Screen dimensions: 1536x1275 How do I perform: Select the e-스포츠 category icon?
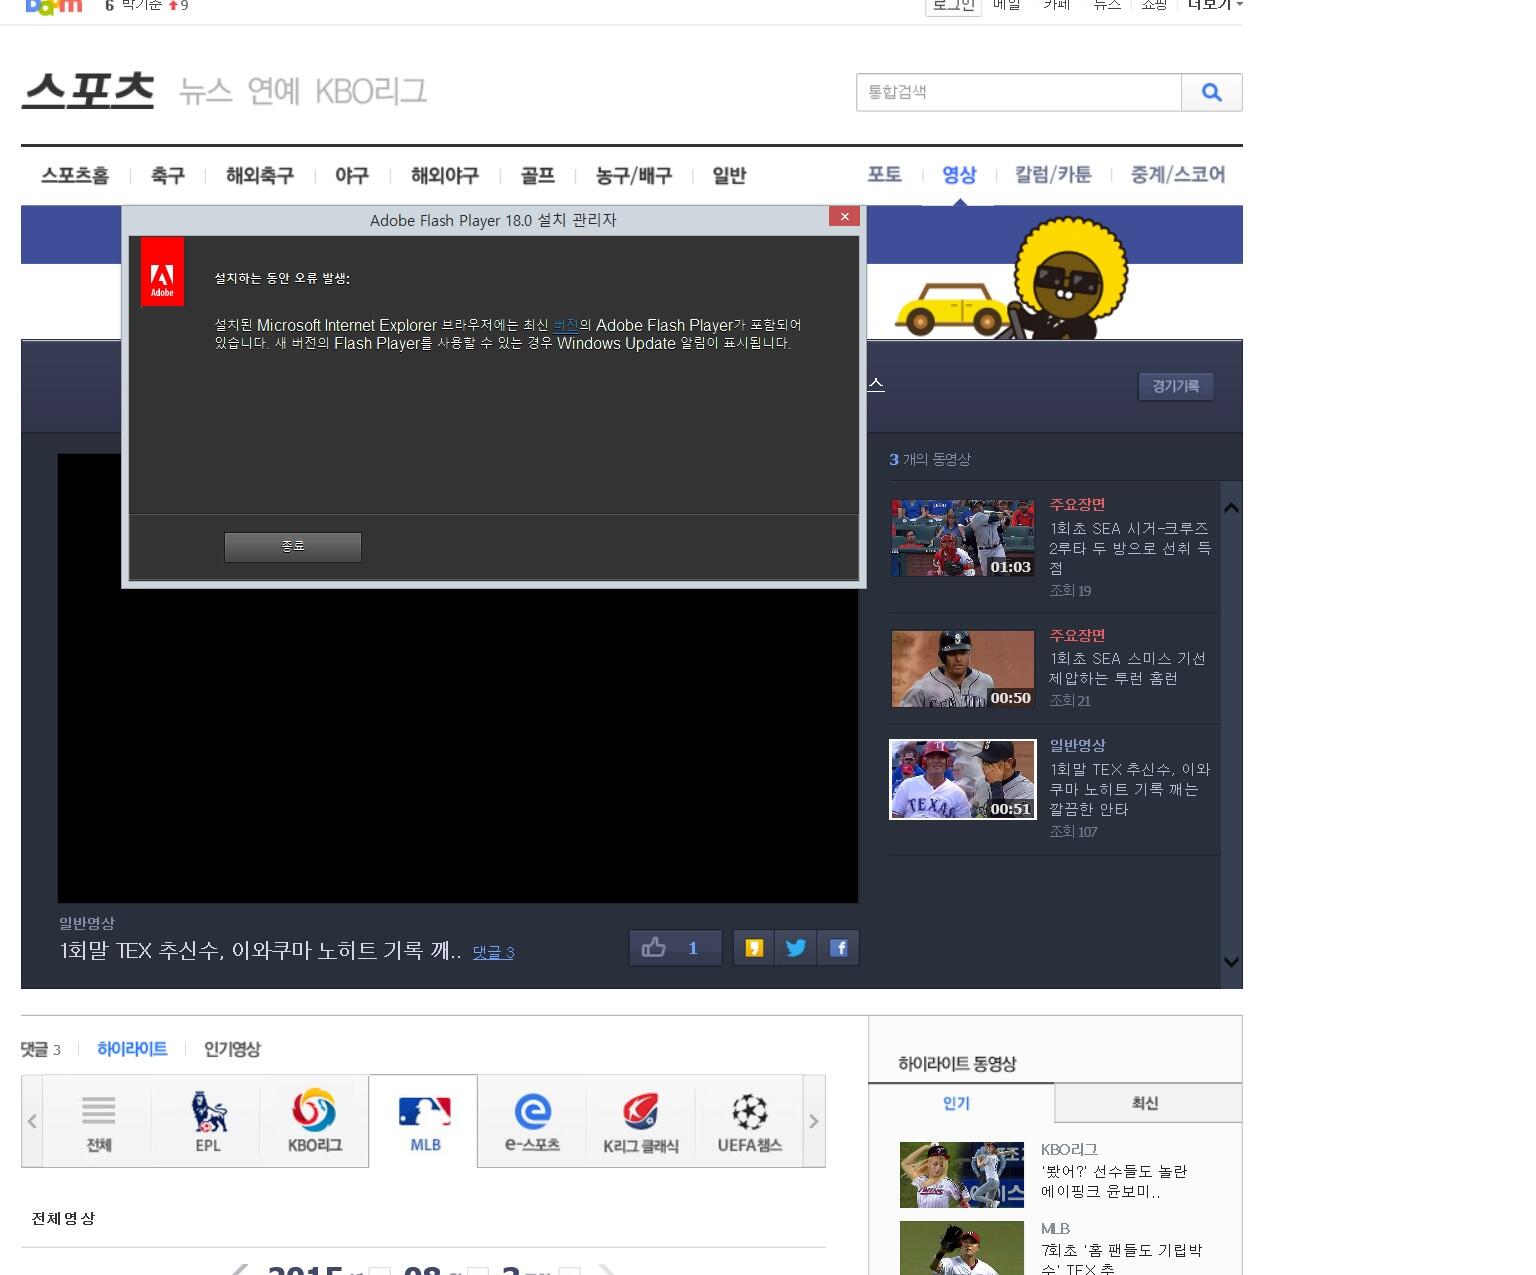(532, 1121)
